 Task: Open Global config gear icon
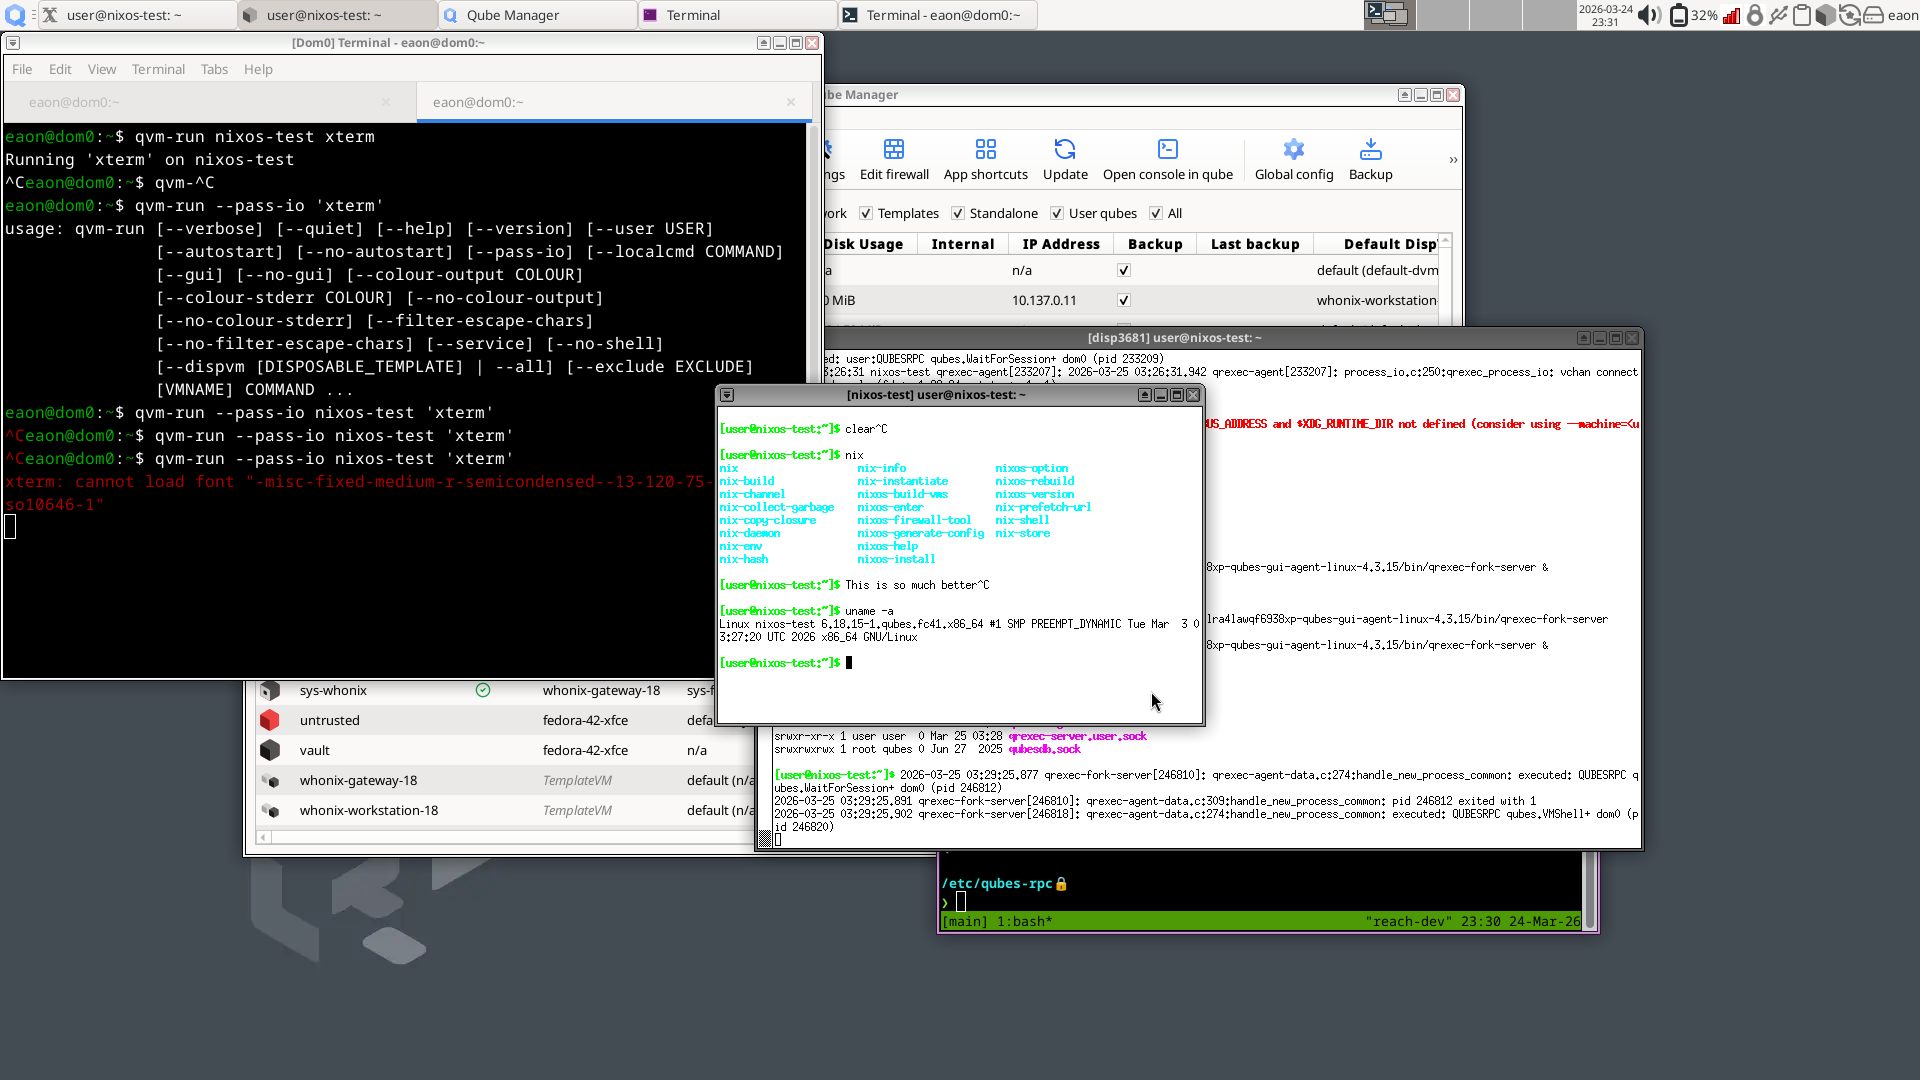pyautogui.click(x=1293, y=150)
